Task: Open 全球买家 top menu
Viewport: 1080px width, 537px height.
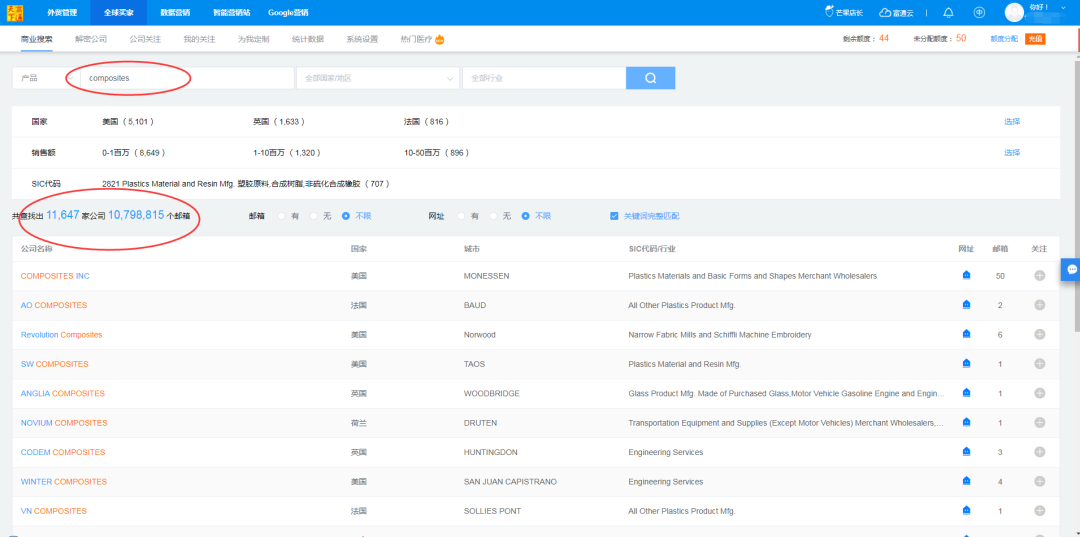Action: (118, 12)
